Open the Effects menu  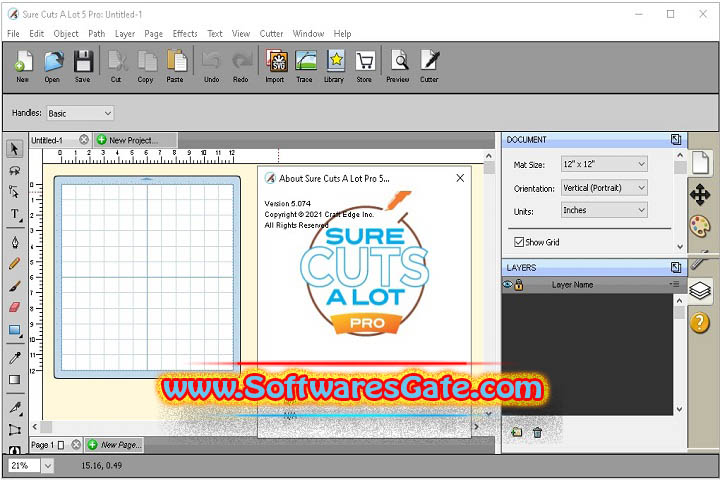185,34
